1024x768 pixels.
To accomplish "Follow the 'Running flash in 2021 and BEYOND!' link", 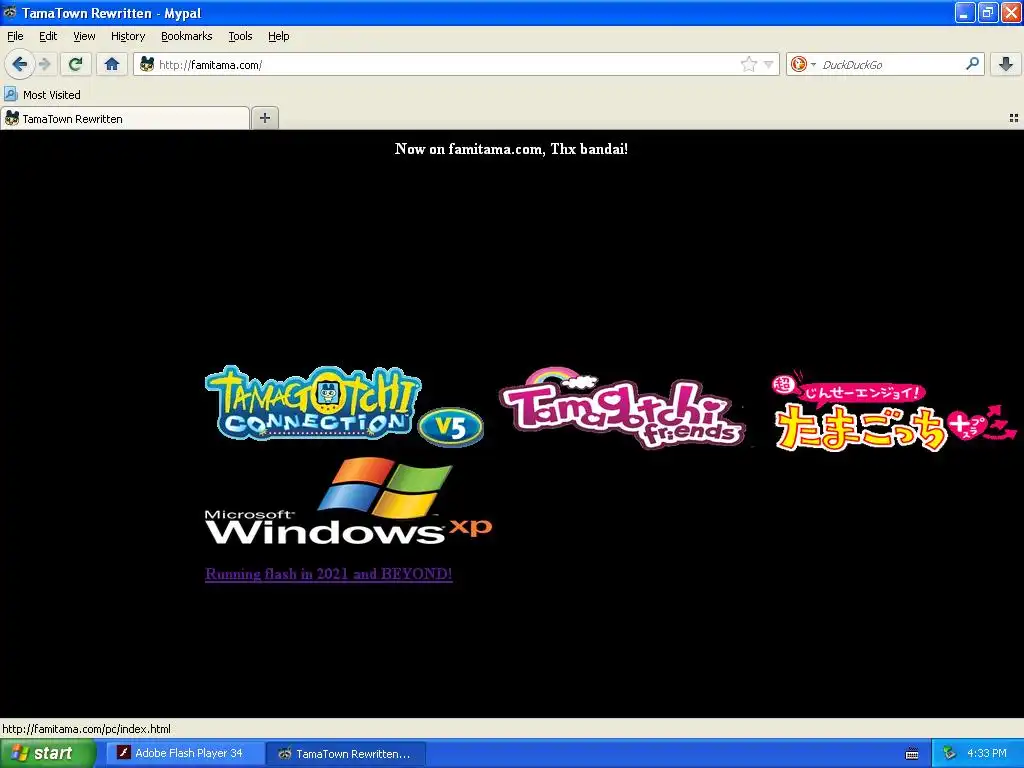I will point(328,573).
